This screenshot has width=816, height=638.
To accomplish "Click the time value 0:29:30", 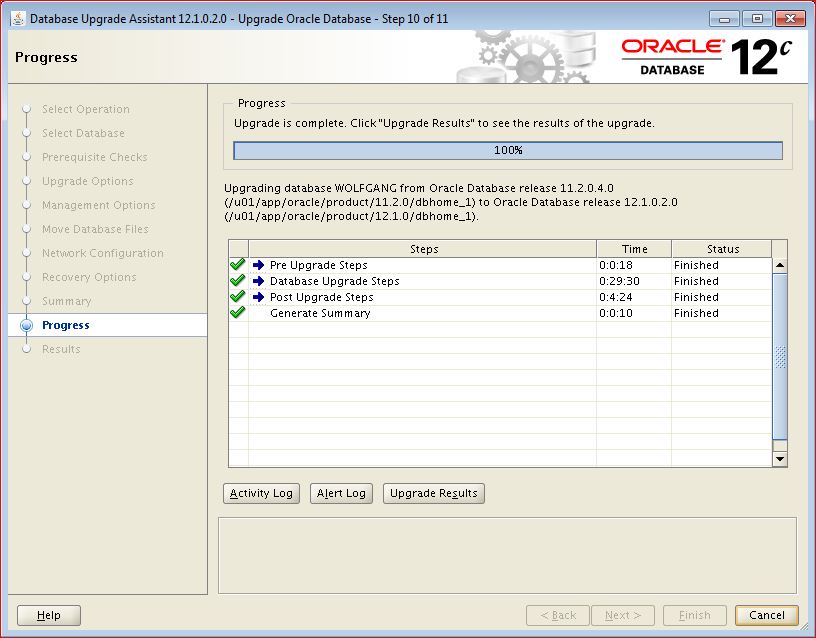I will pyautogui.click(x=619, y=282).
